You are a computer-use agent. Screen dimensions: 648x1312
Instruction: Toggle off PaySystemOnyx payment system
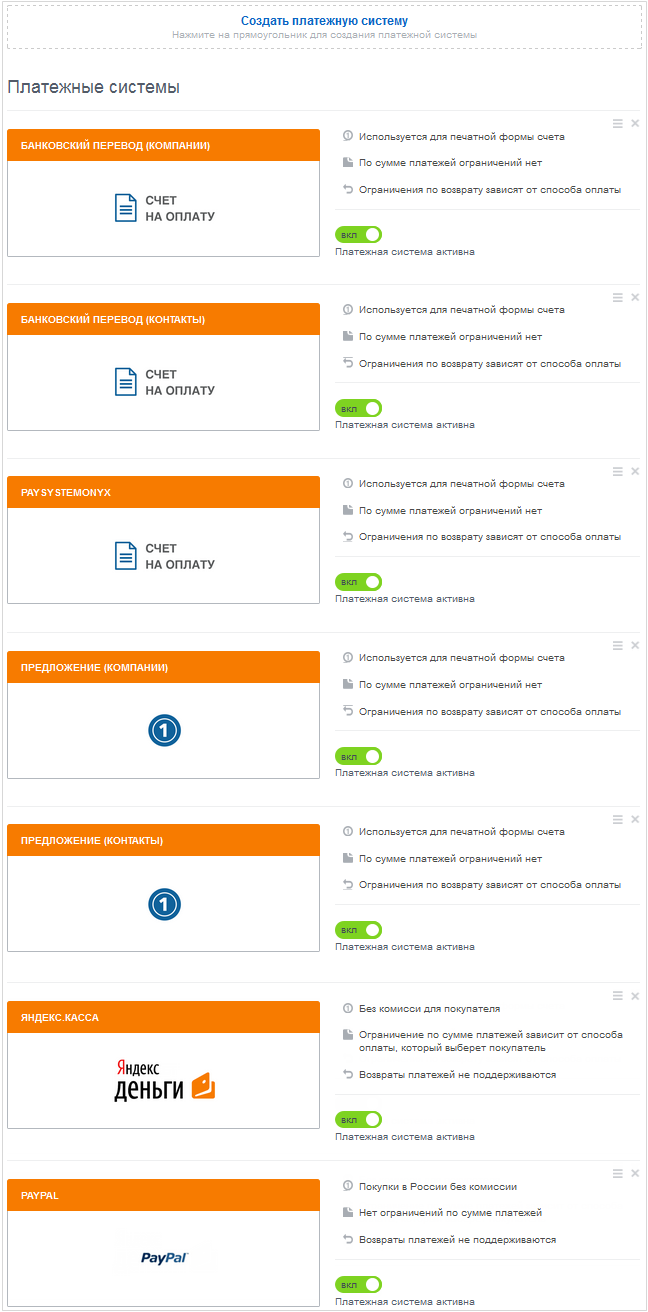tap(359, 582)
